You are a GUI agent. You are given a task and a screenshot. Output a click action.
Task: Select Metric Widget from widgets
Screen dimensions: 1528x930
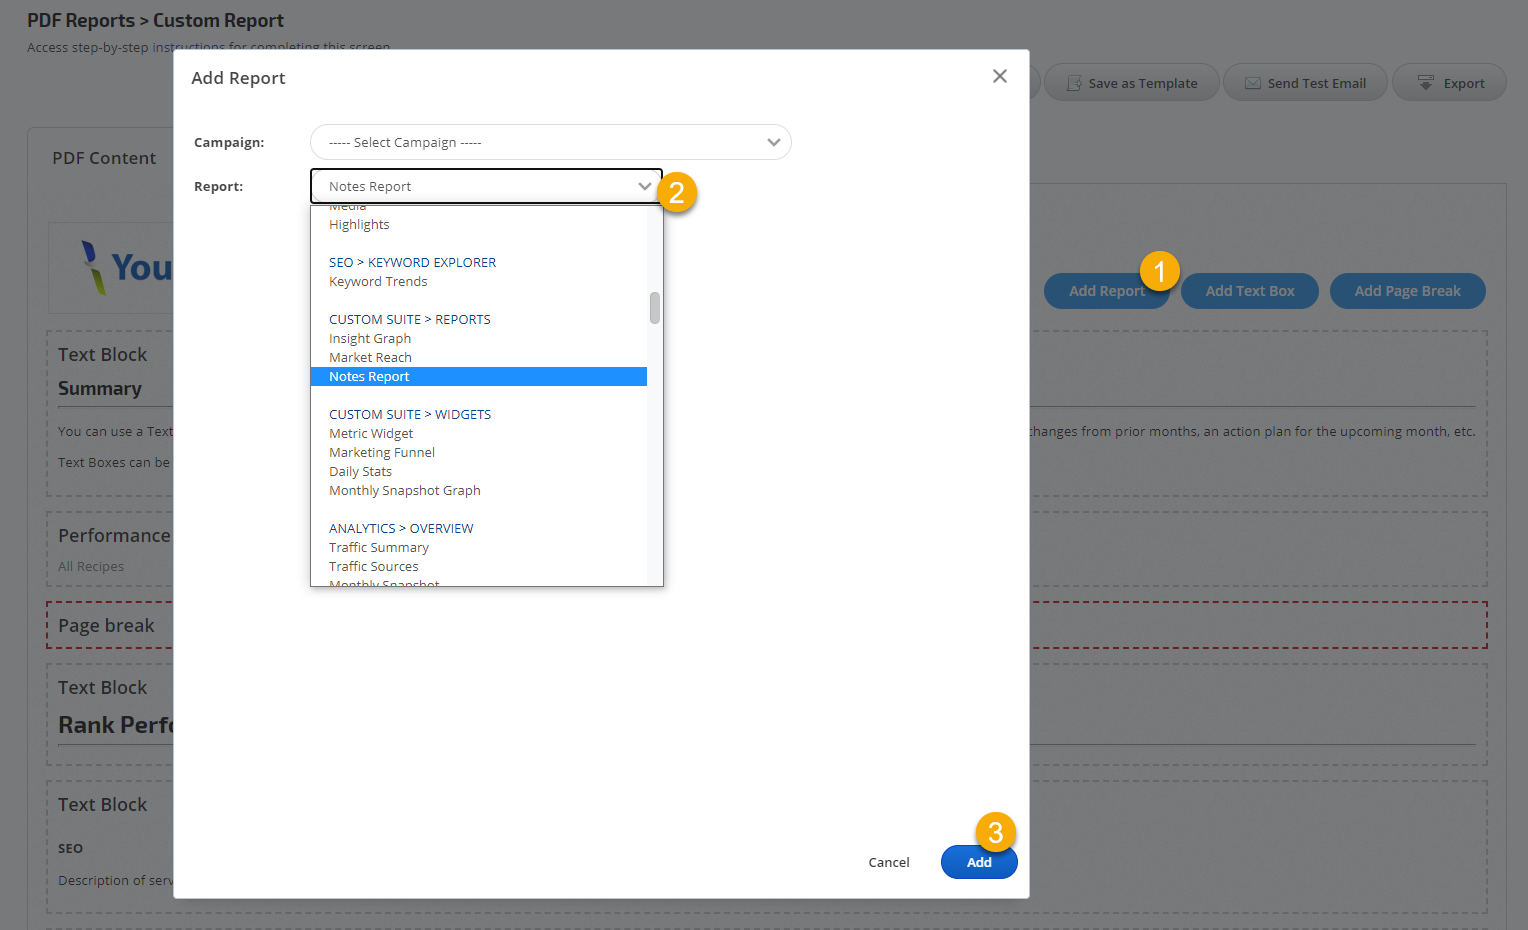pyautogui.click(x=371, y=434)
